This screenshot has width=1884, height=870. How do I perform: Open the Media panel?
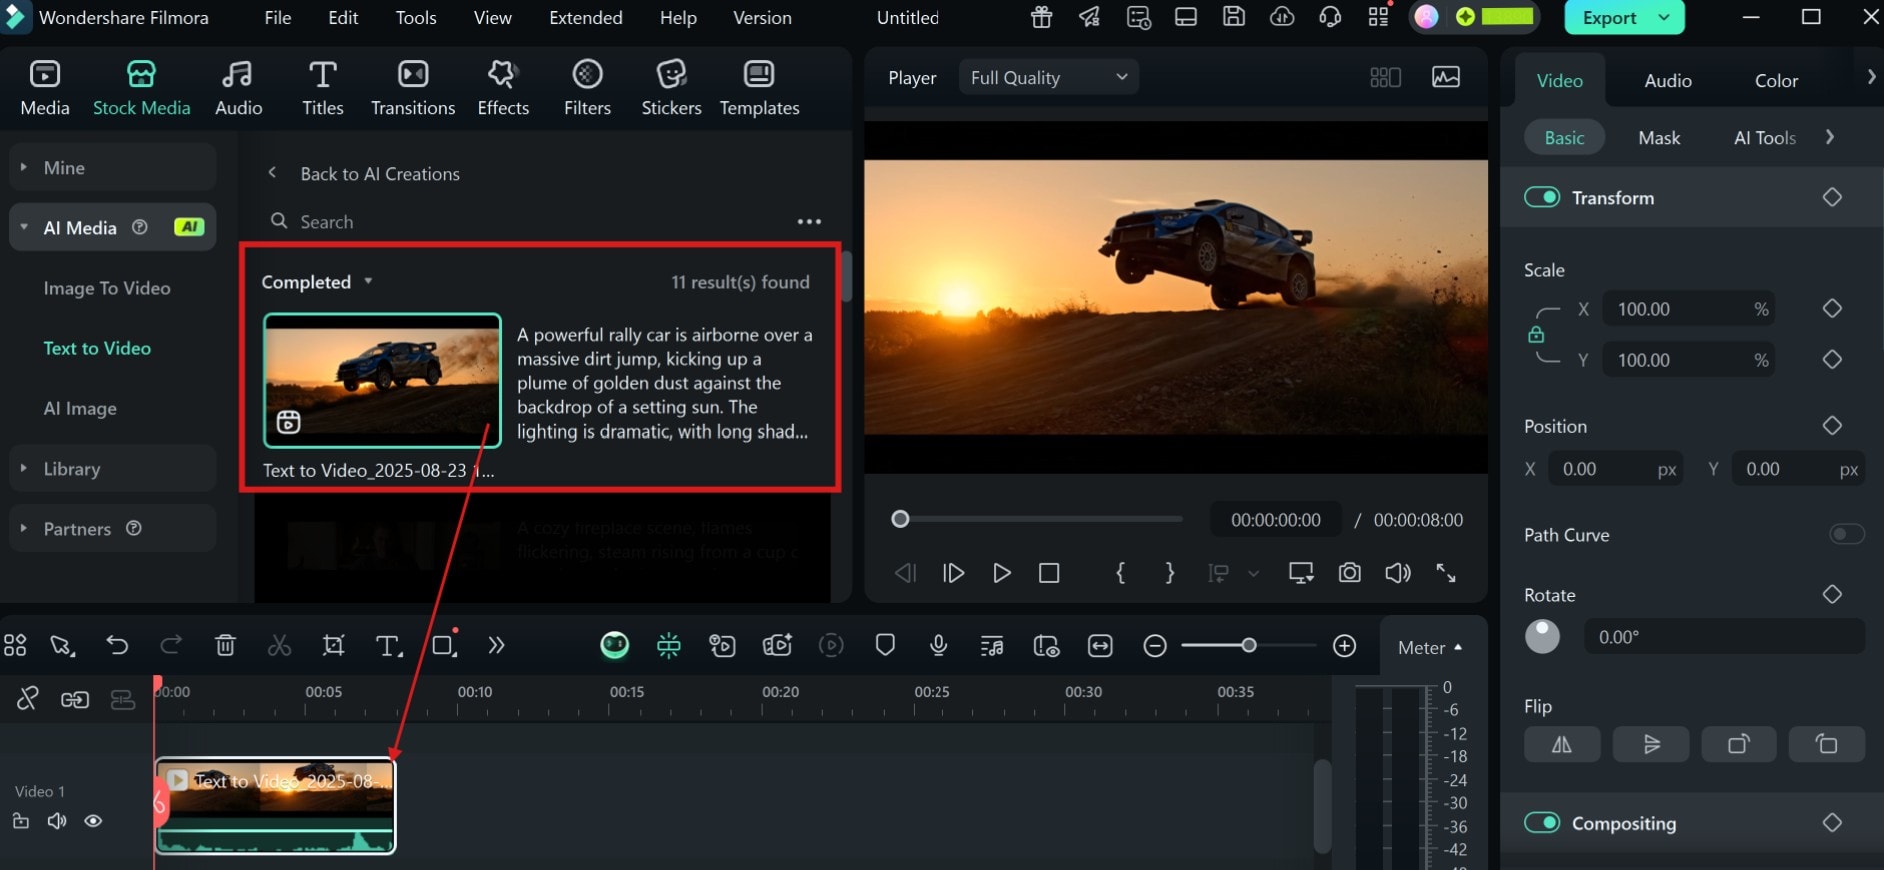[45, 88]
